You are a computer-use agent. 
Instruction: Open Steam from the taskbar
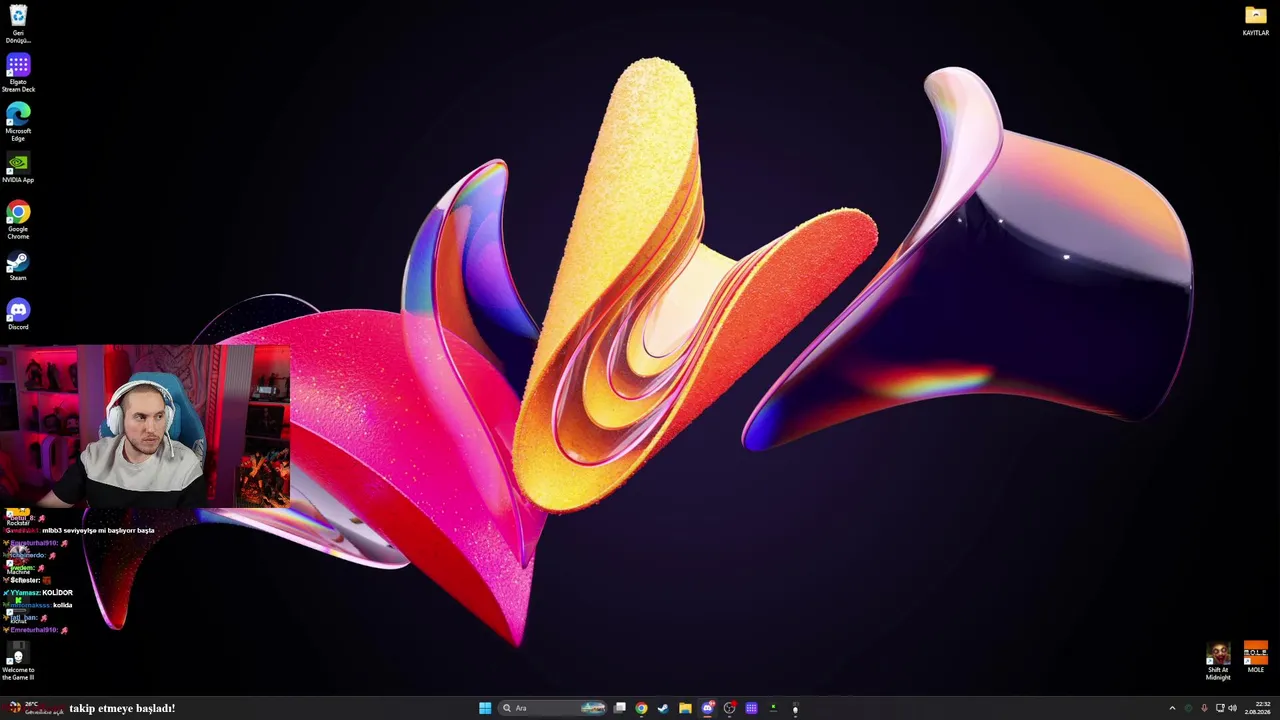click(x=663, y=708)
